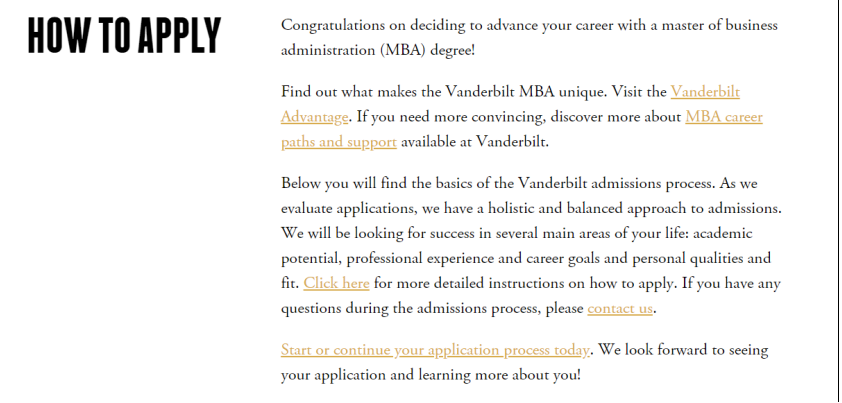The height and width of the screenshot is (403, 842).
Task: Click the "available at Vanderbilt" text
Action: tap(474, 142)
